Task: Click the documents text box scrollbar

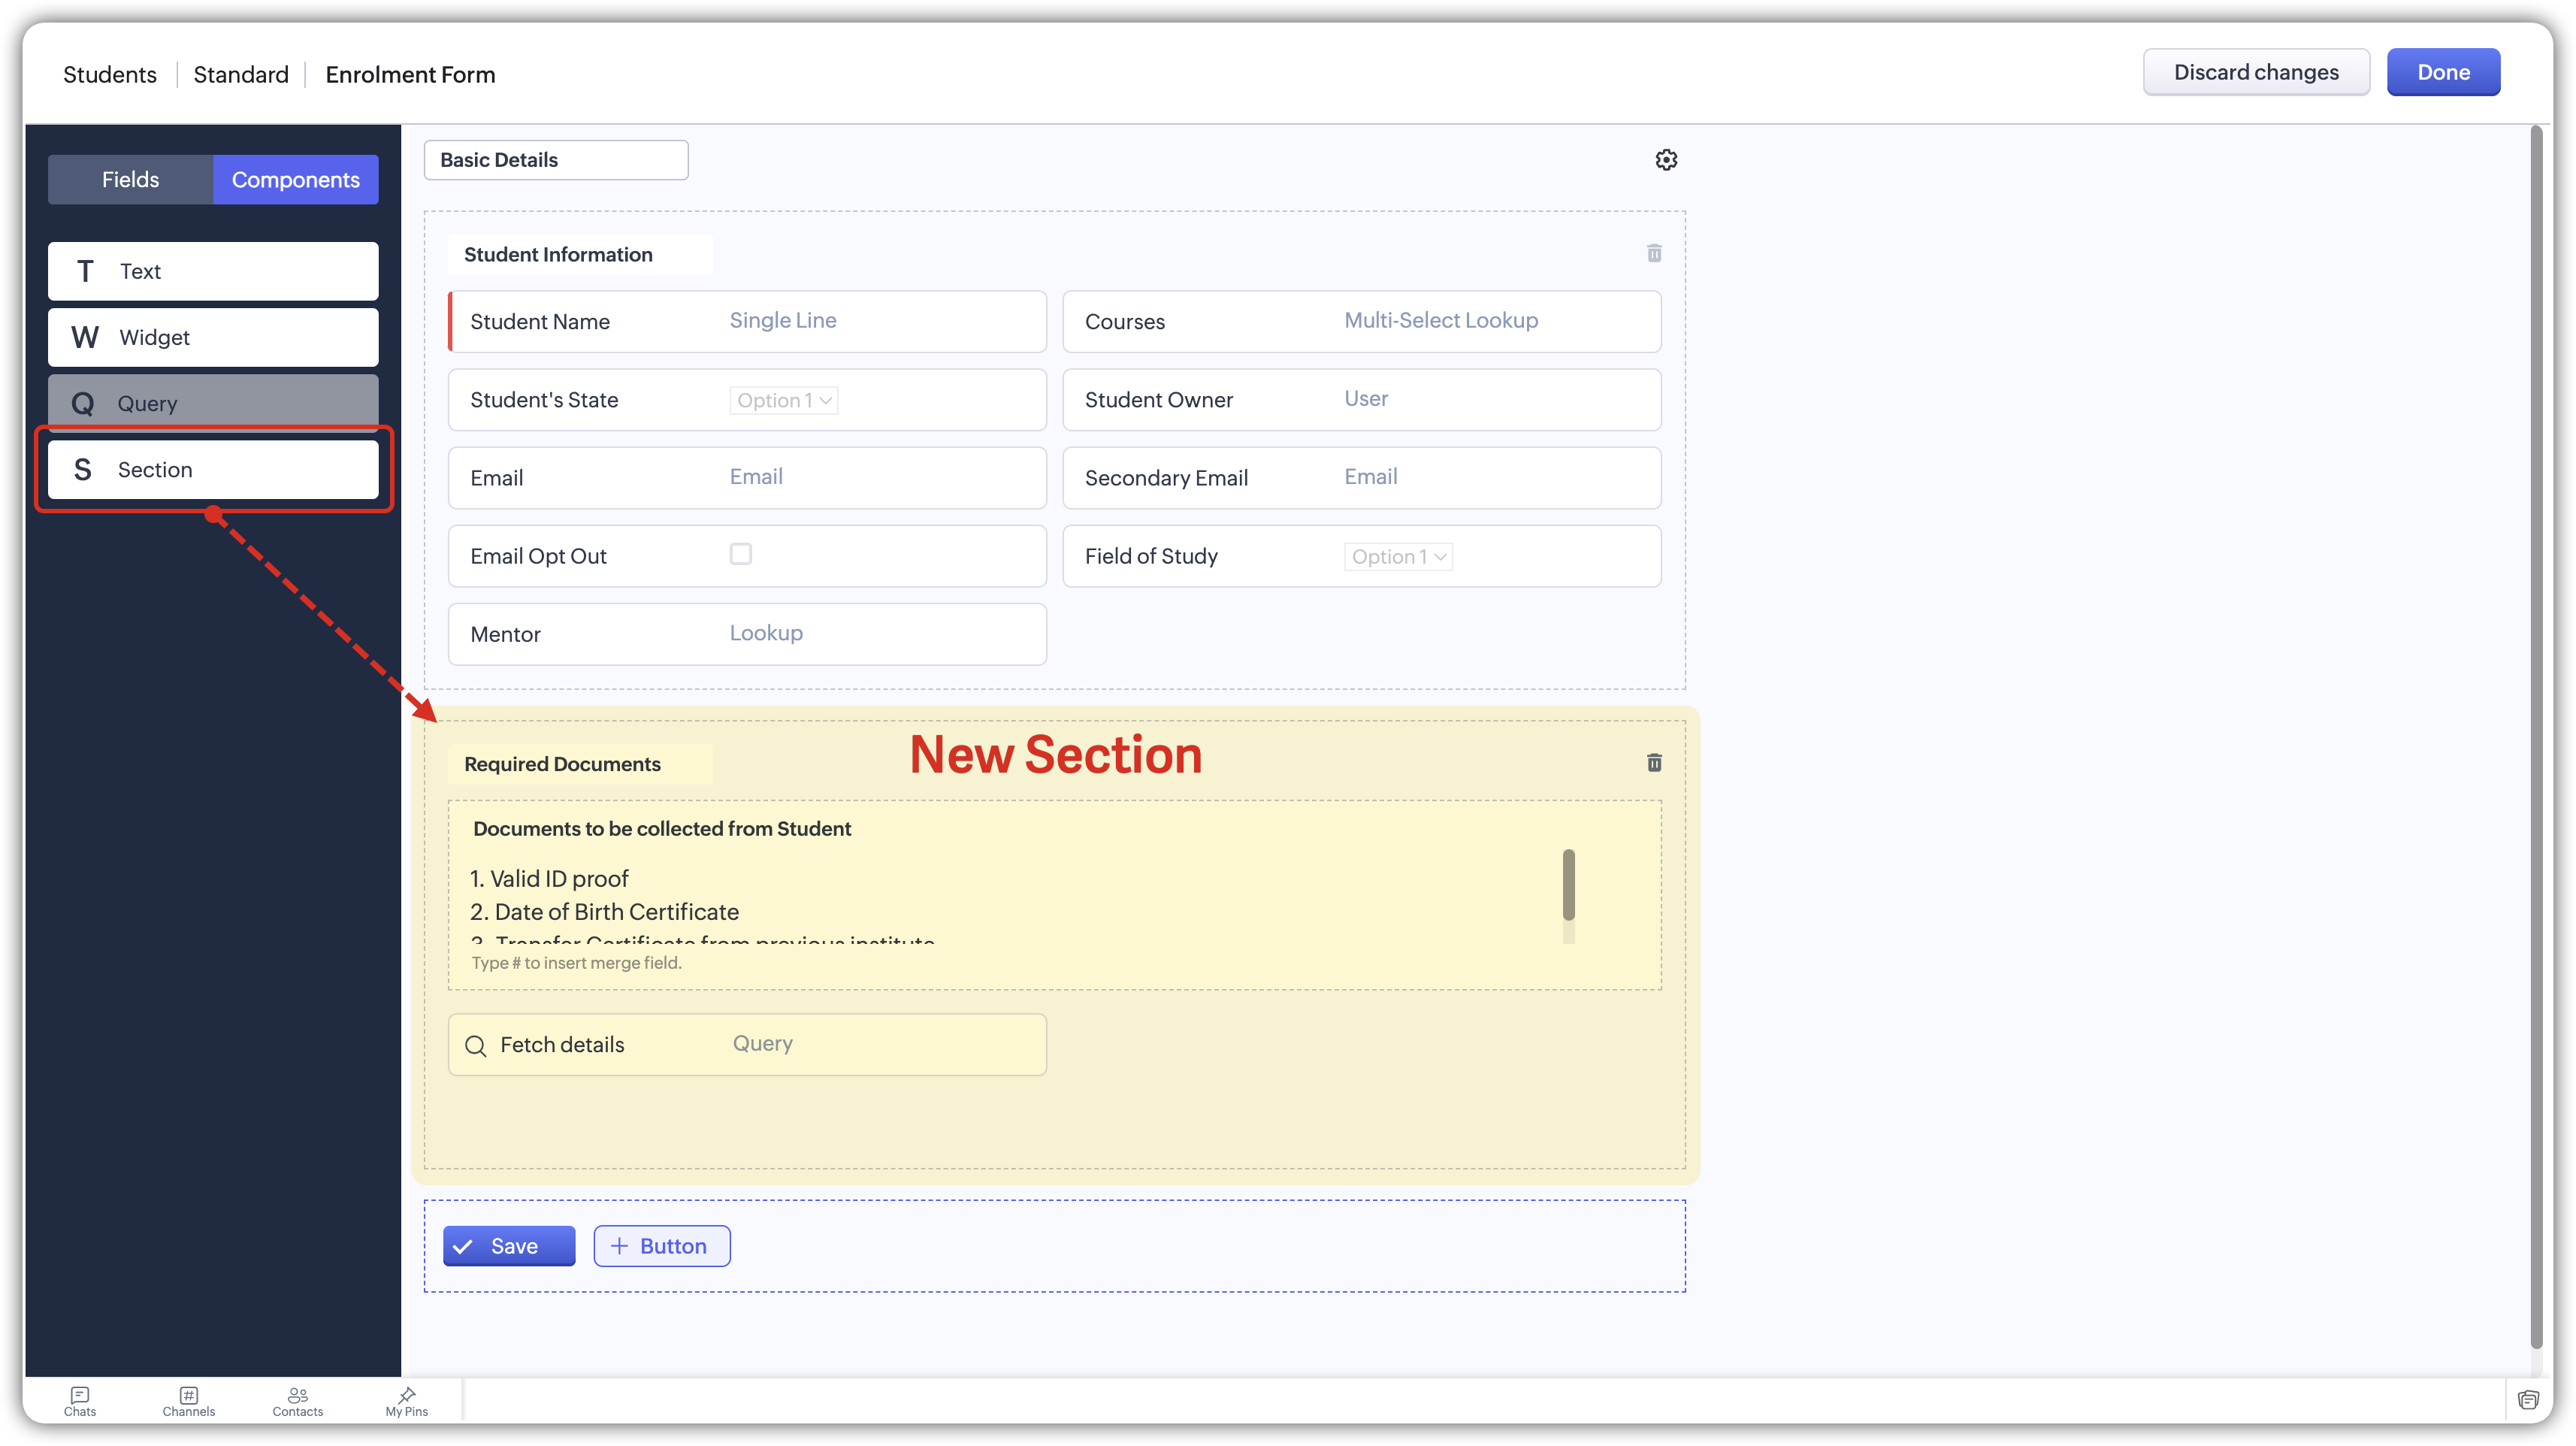Action: (x=1568, y=885)
